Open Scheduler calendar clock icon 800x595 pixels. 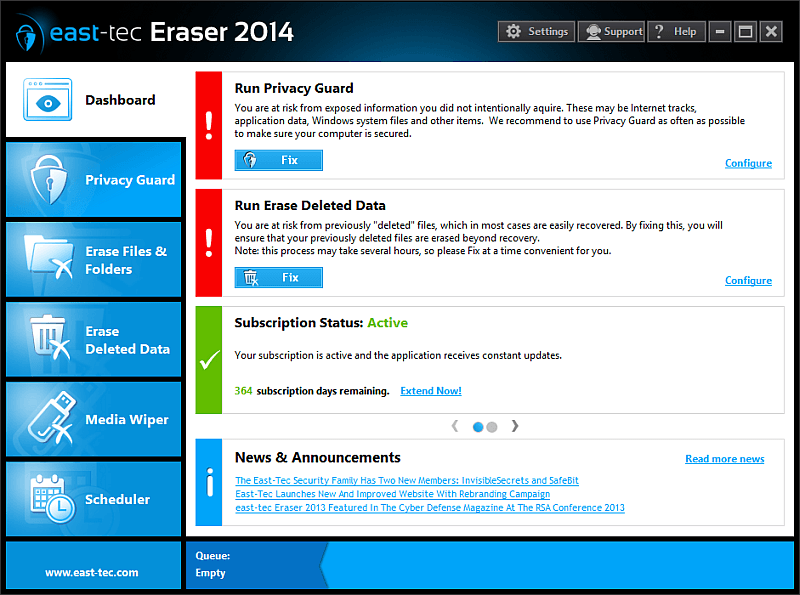click(48, 499)
